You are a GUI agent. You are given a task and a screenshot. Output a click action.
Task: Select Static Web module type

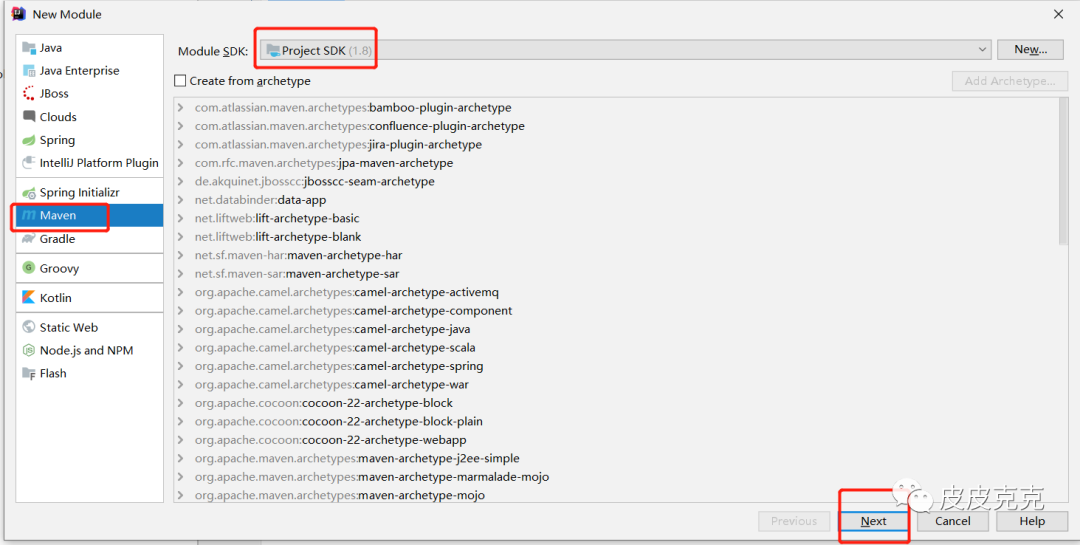click(68, 327)
